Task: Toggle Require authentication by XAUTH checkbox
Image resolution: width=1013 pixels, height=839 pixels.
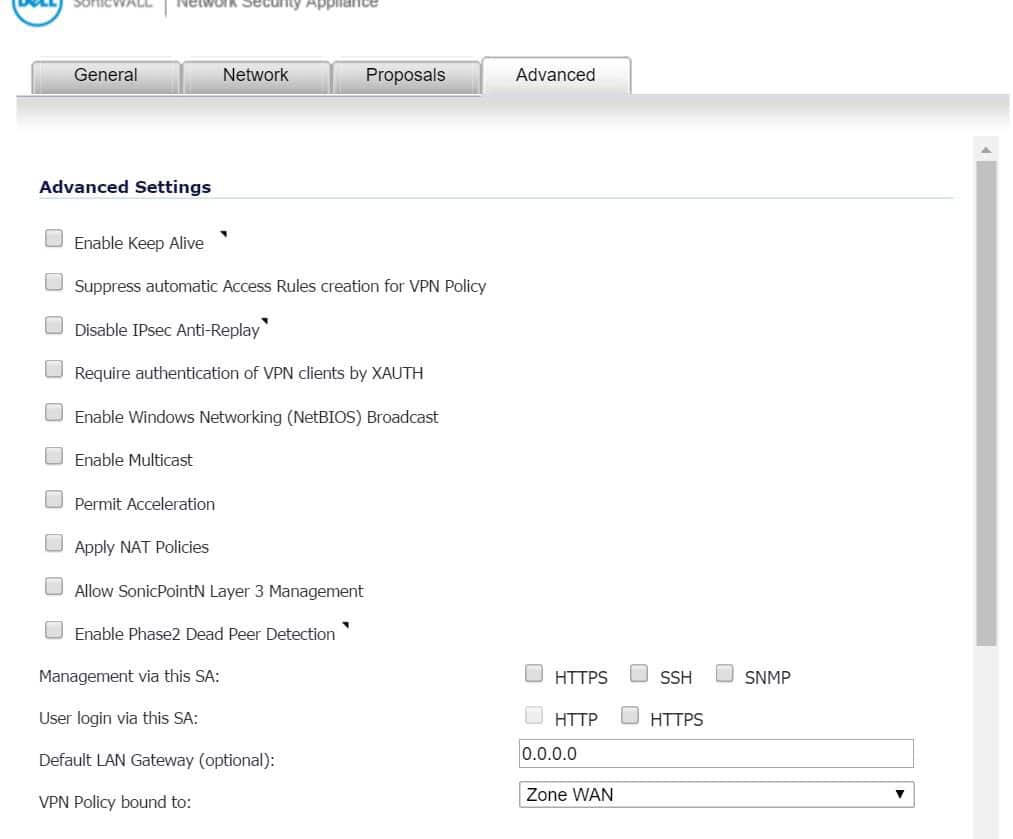Action: coord(54,370)
